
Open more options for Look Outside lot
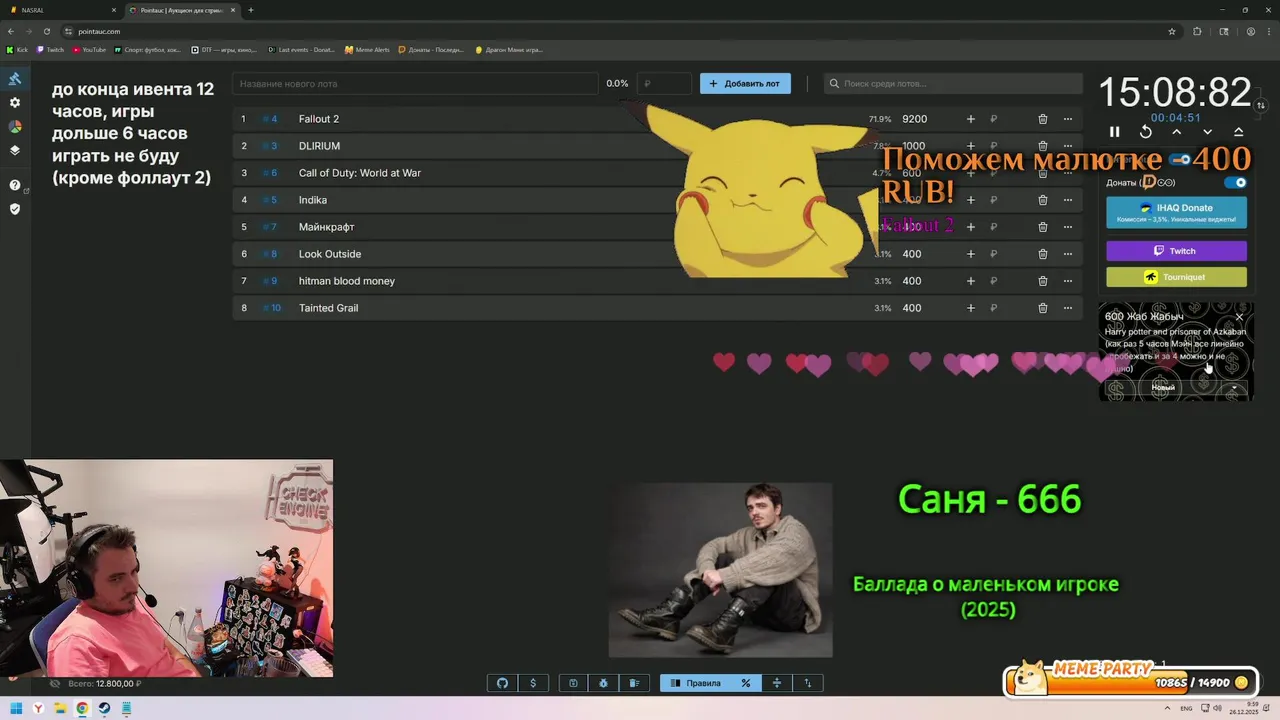click(1068, 254)
